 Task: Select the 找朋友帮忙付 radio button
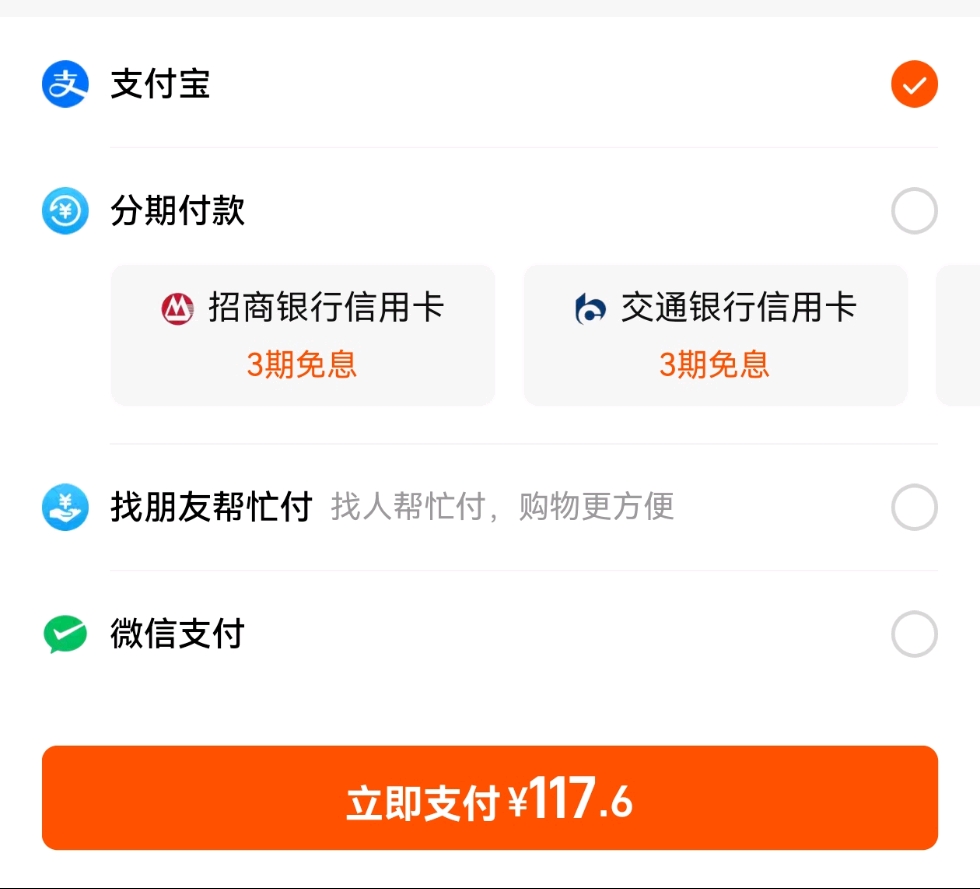click(x=914, y=508)
